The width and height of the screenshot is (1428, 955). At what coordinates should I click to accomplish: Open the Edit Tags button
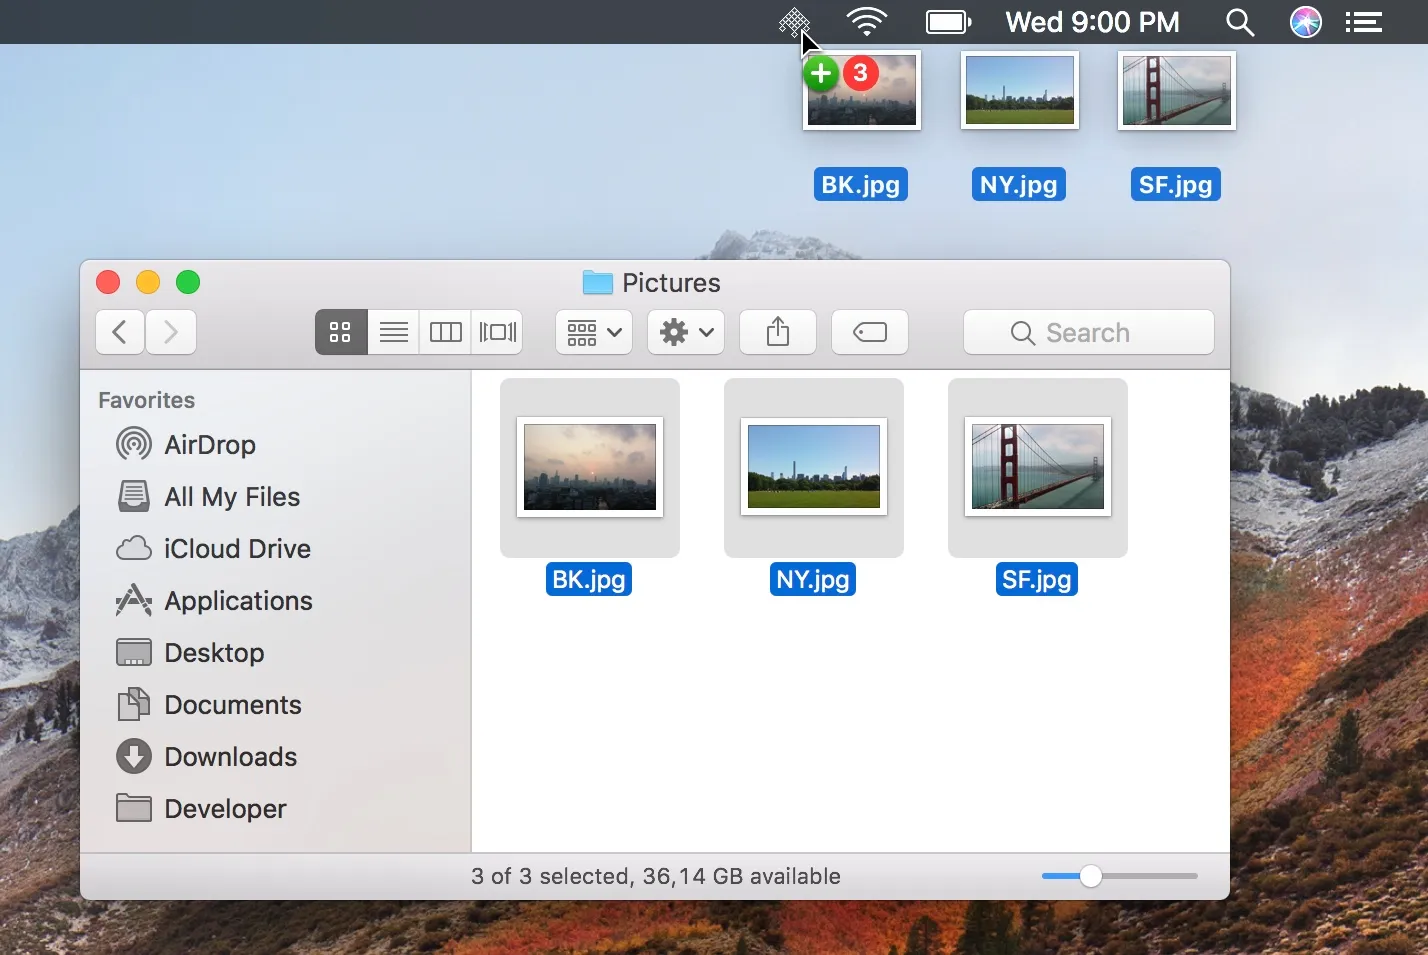(x=869, y=332)
